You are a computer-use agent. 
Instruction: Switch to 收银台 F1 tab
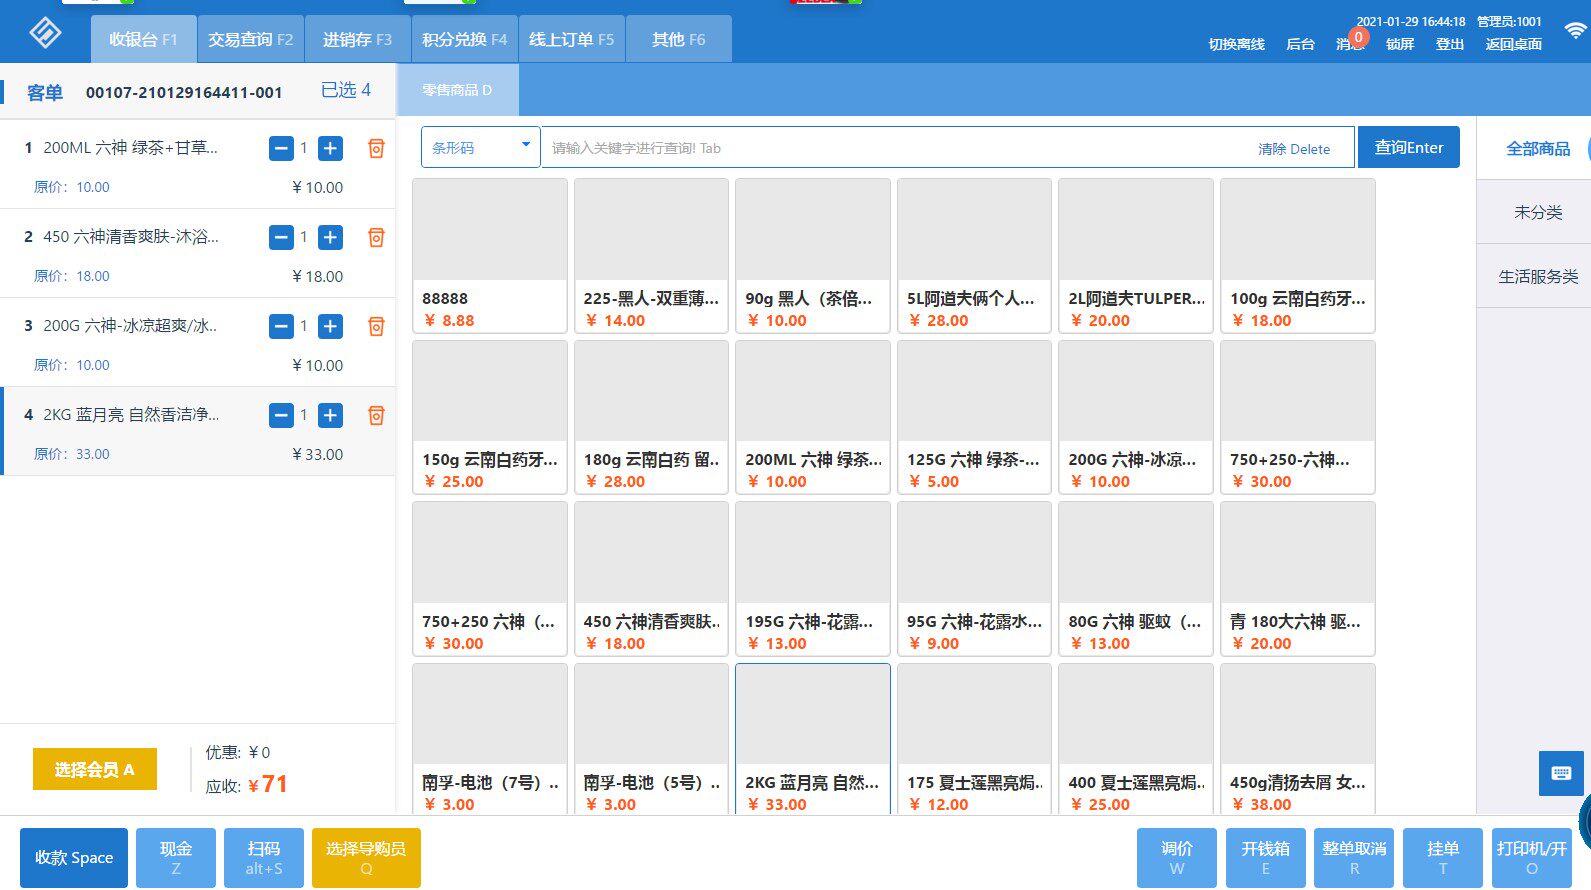(143, 39)
